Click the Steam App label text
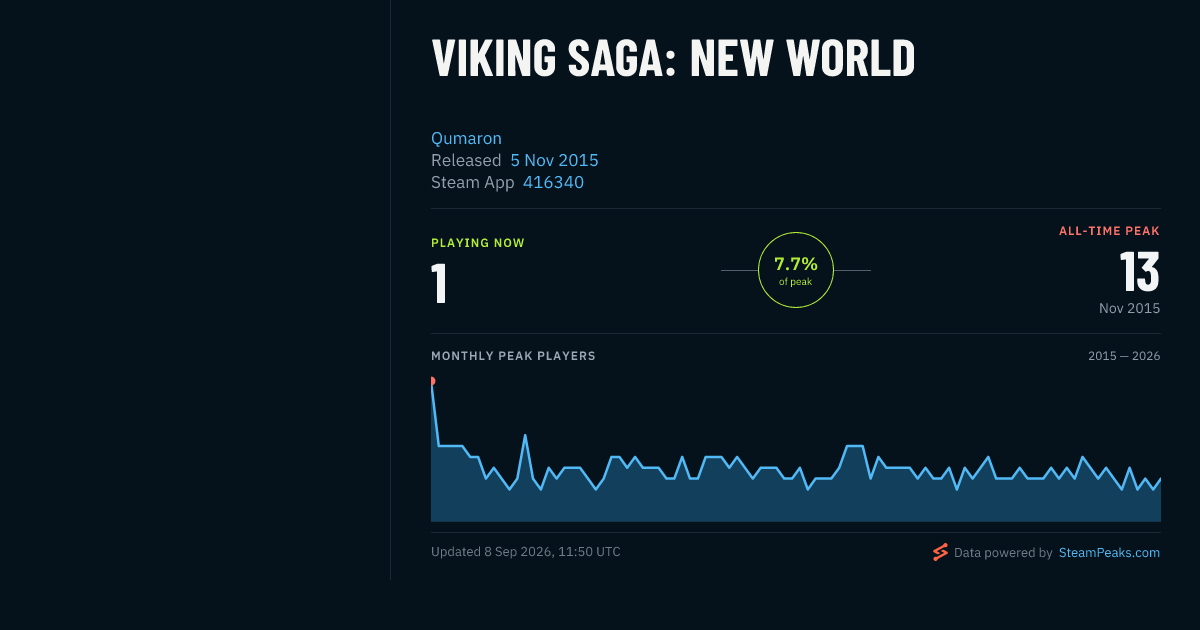This screenshot has height=630, width=1200. (x=473, y=182)
